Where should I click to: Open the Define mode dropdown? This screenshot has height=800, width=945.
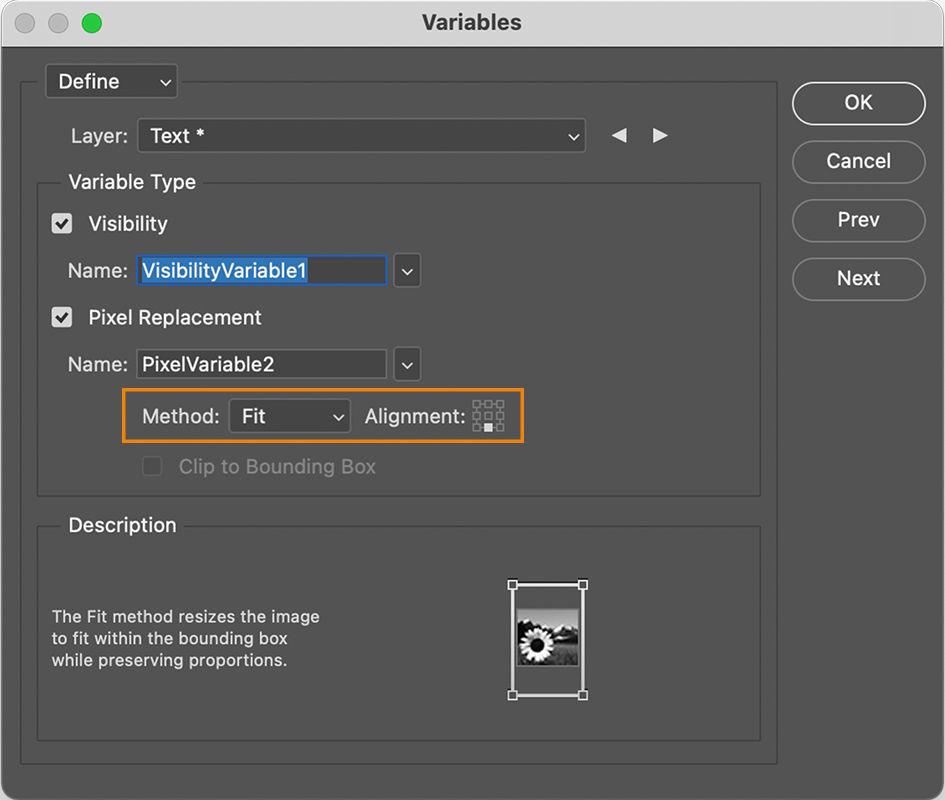pyautogui.click(x=111, y=81)
